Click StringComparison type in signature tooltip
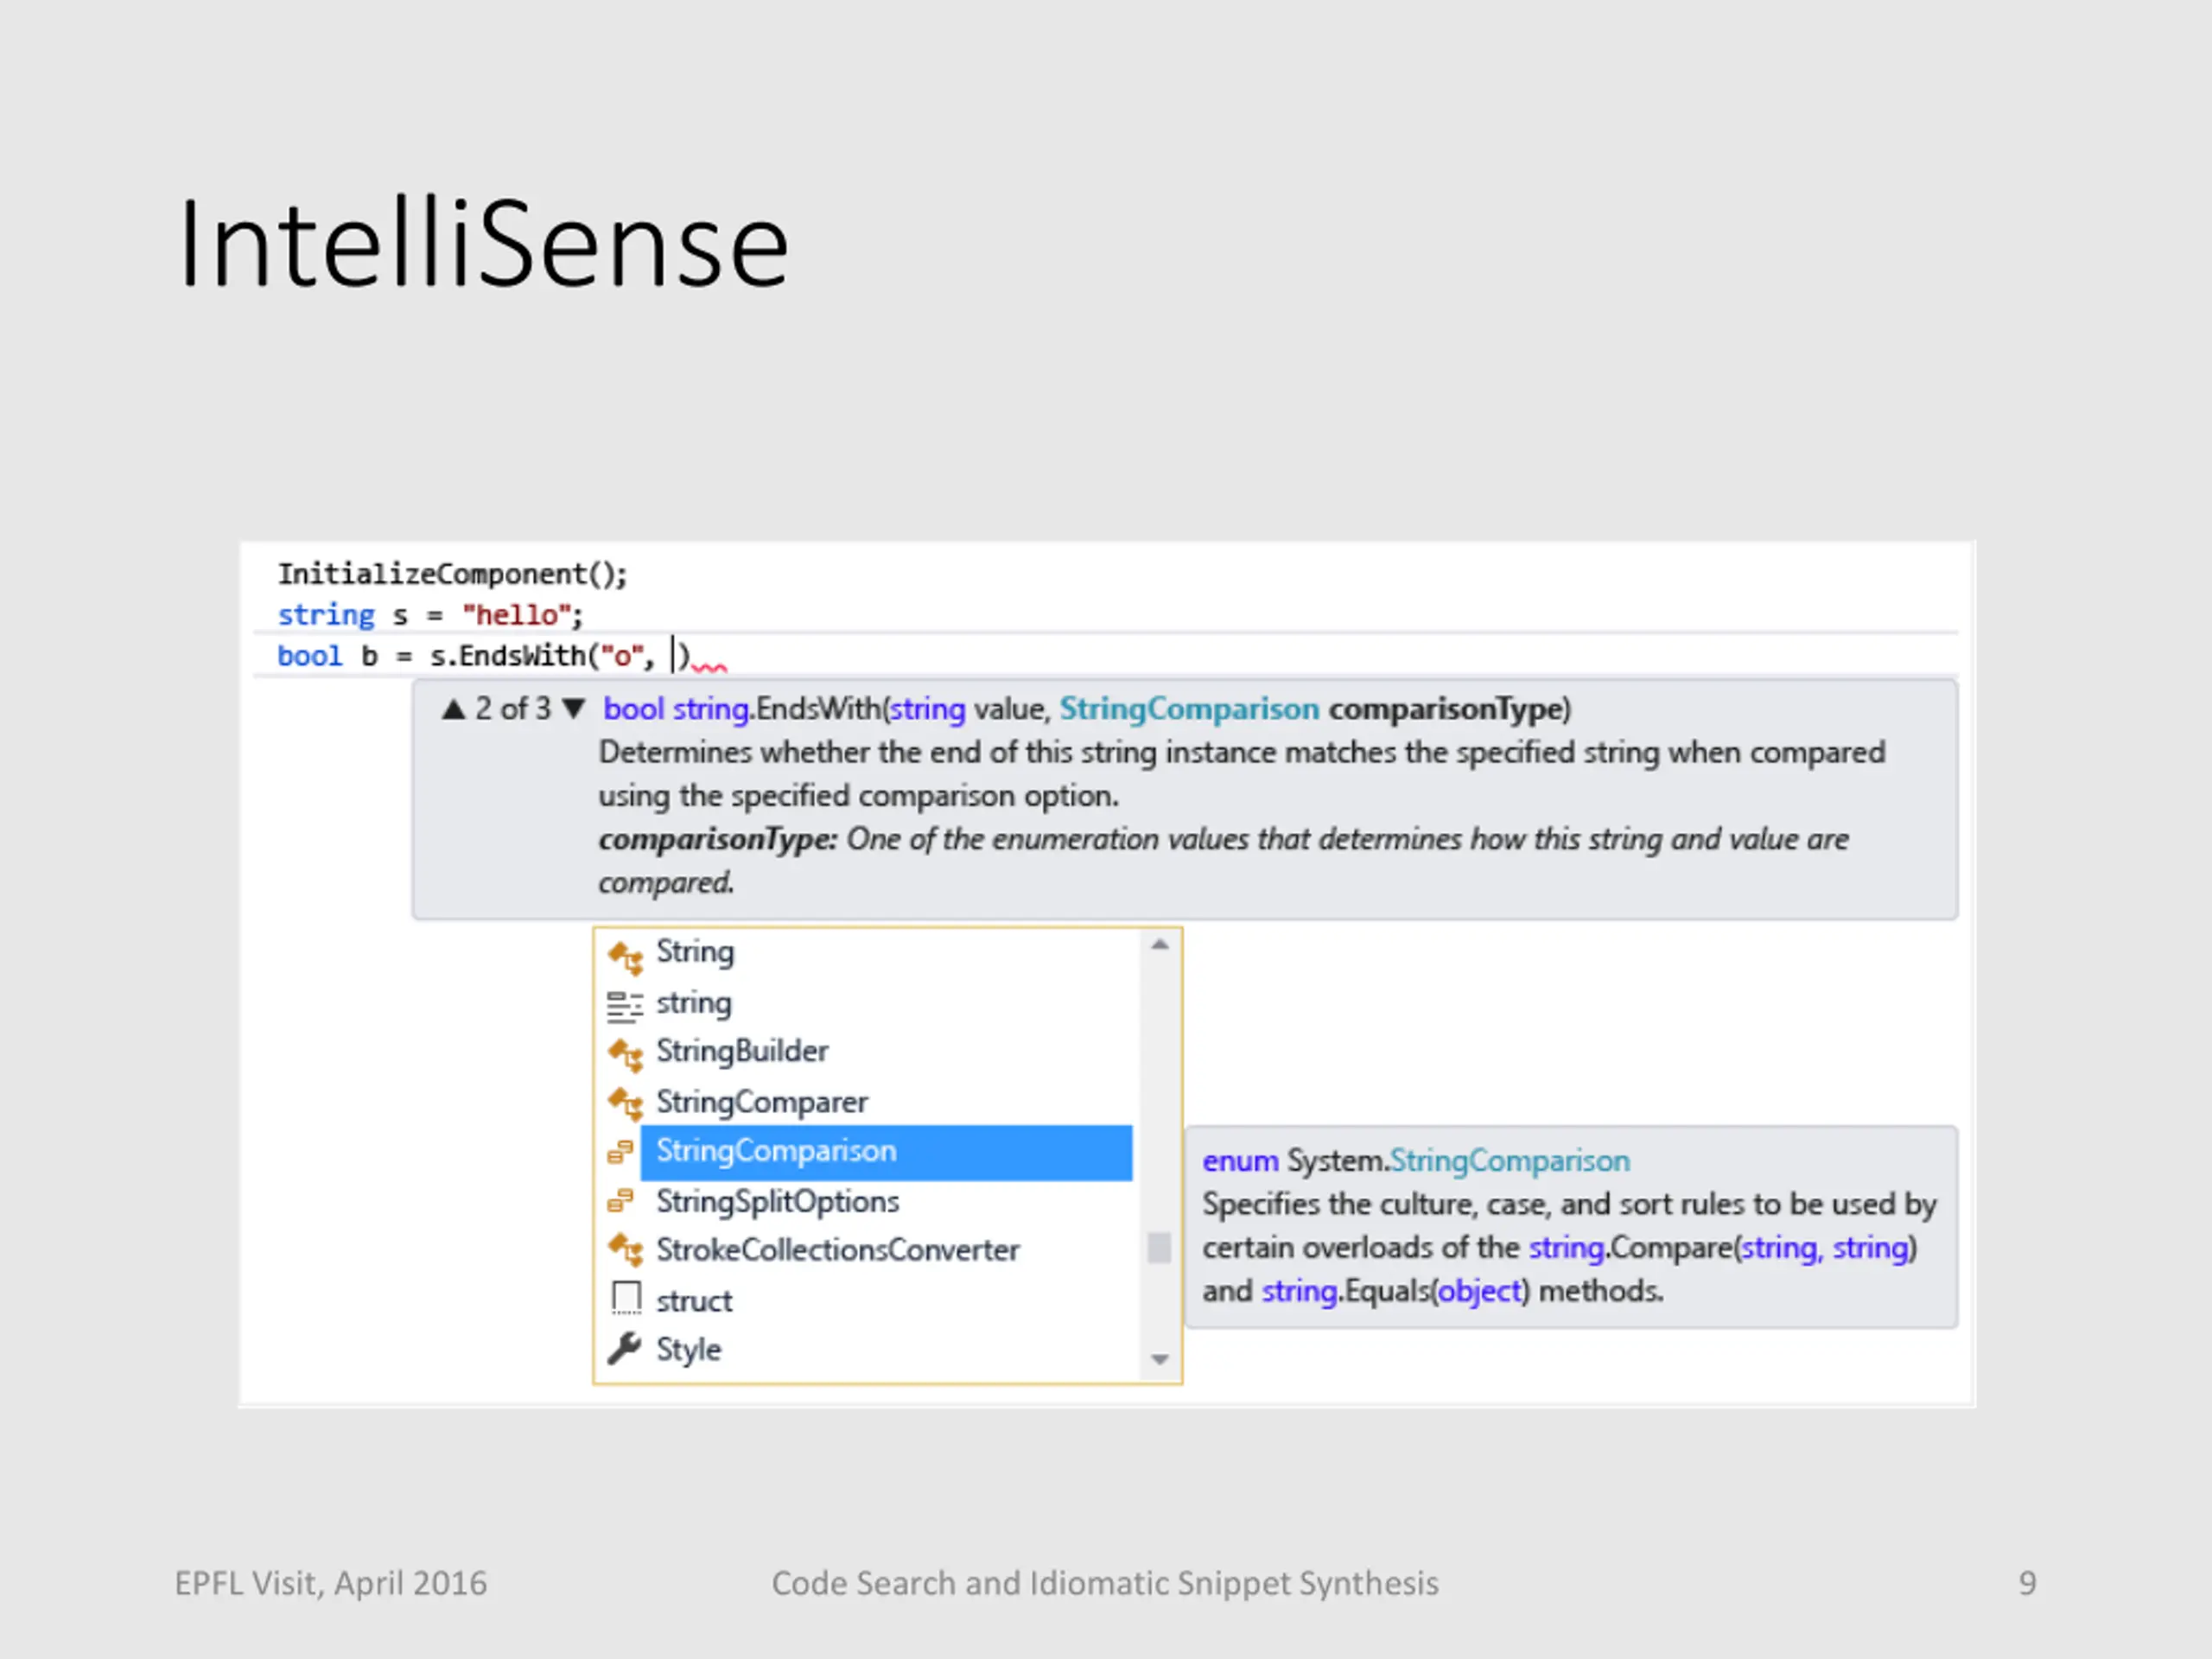The image size is (2212, 1659). (1189, 709)
